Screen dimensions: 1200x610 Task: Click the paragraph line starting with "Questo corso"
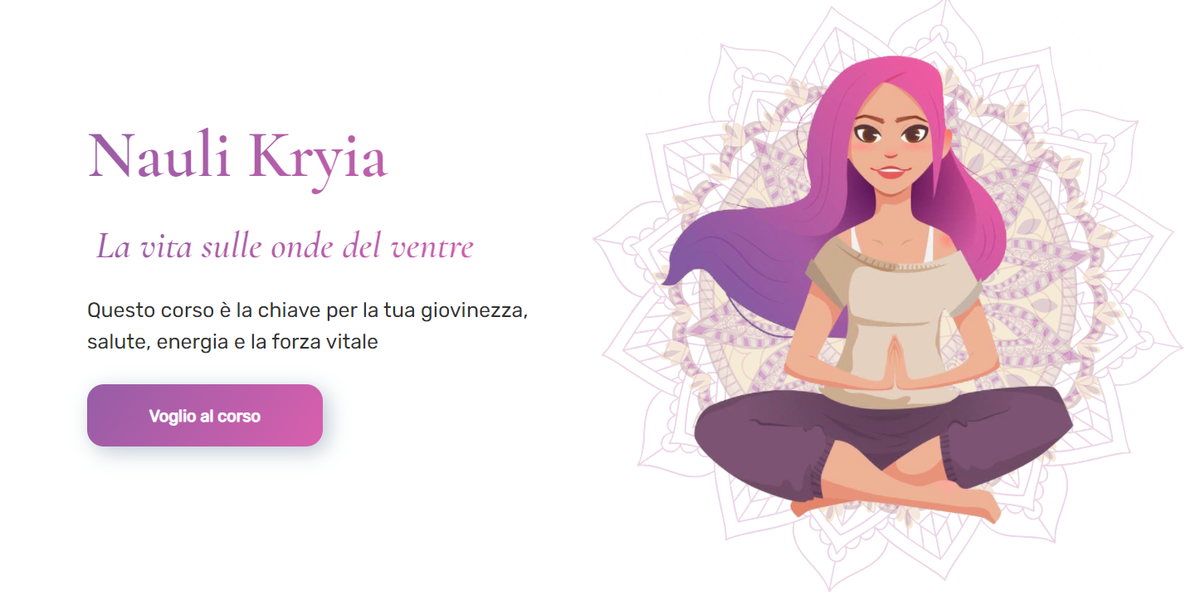tap(307, 309)
